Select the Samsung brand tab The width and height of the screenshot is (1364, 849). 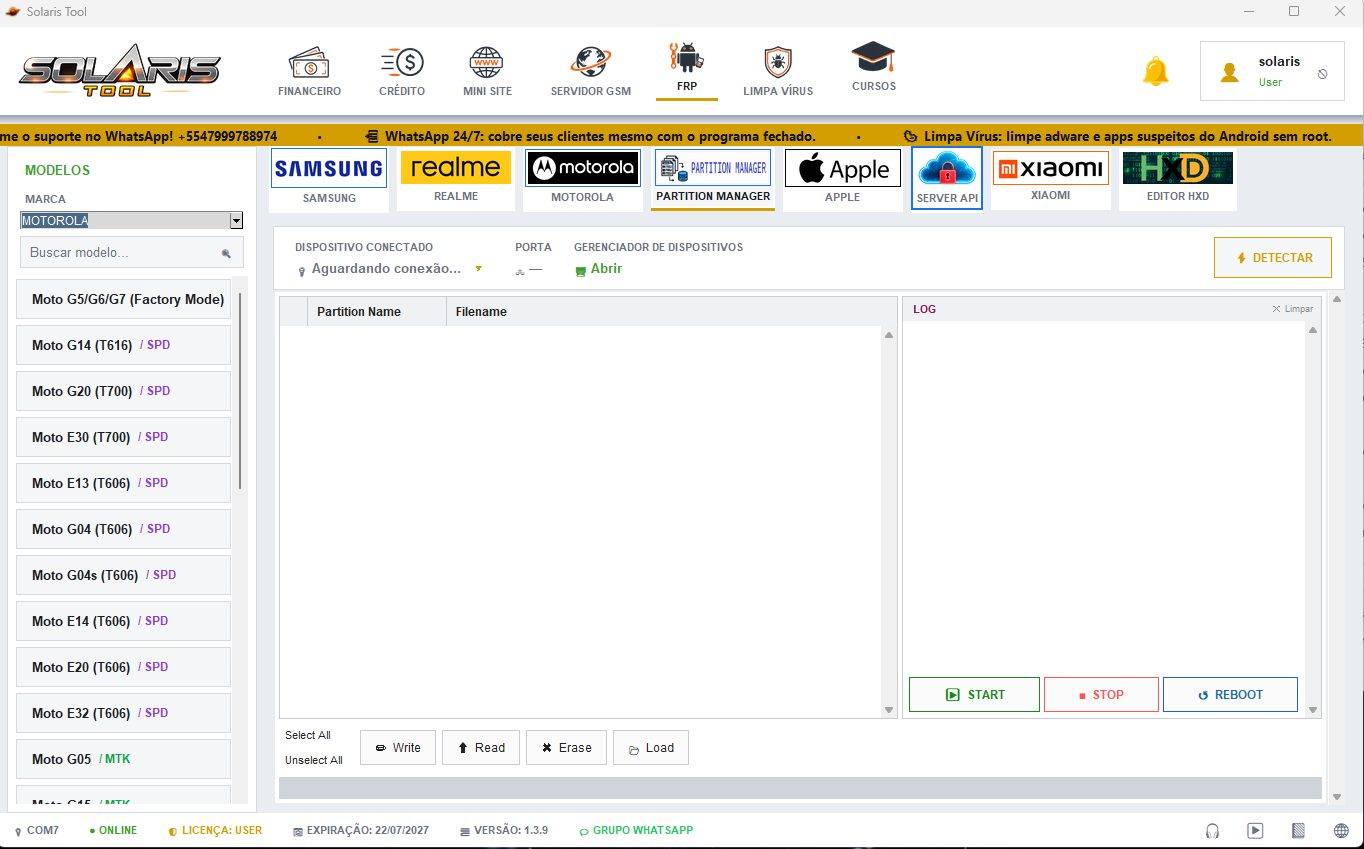pos(329,178)
